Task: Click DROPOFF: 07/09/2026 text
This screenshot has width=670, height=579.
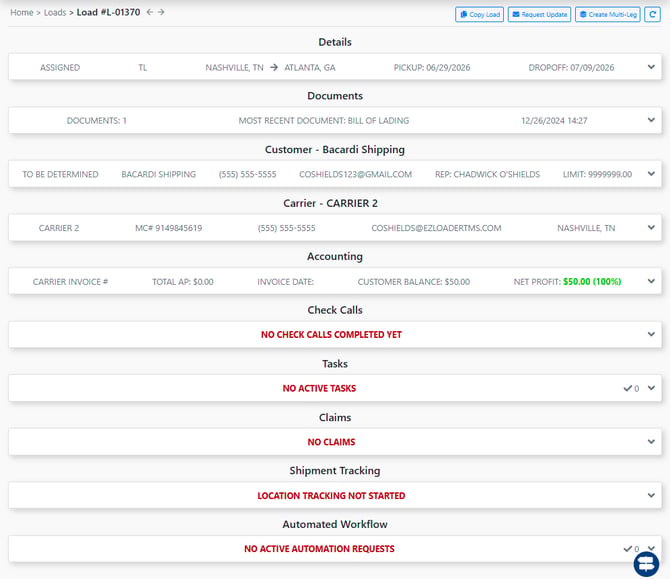Action: pyautogui.click(x=571, y=68)
